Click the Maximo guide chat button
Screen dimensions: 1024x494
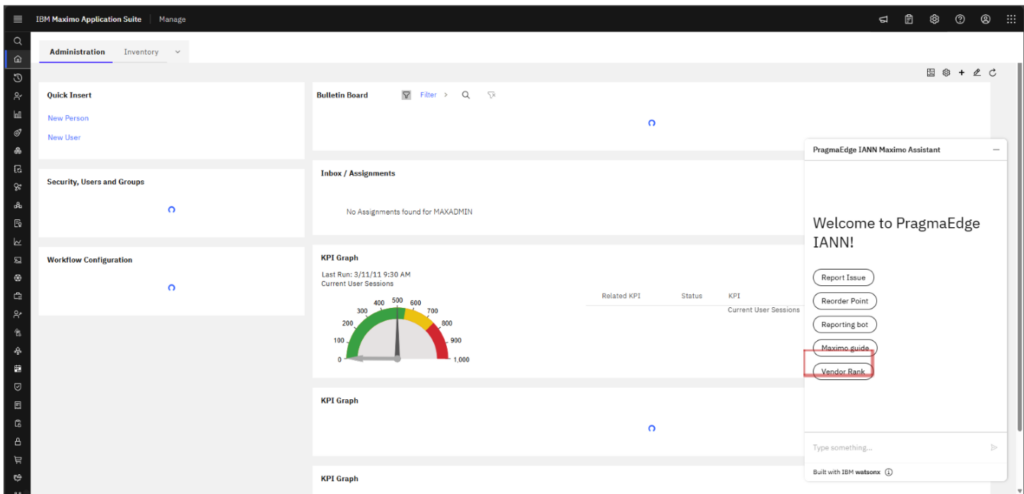click(x=845, y=348)
